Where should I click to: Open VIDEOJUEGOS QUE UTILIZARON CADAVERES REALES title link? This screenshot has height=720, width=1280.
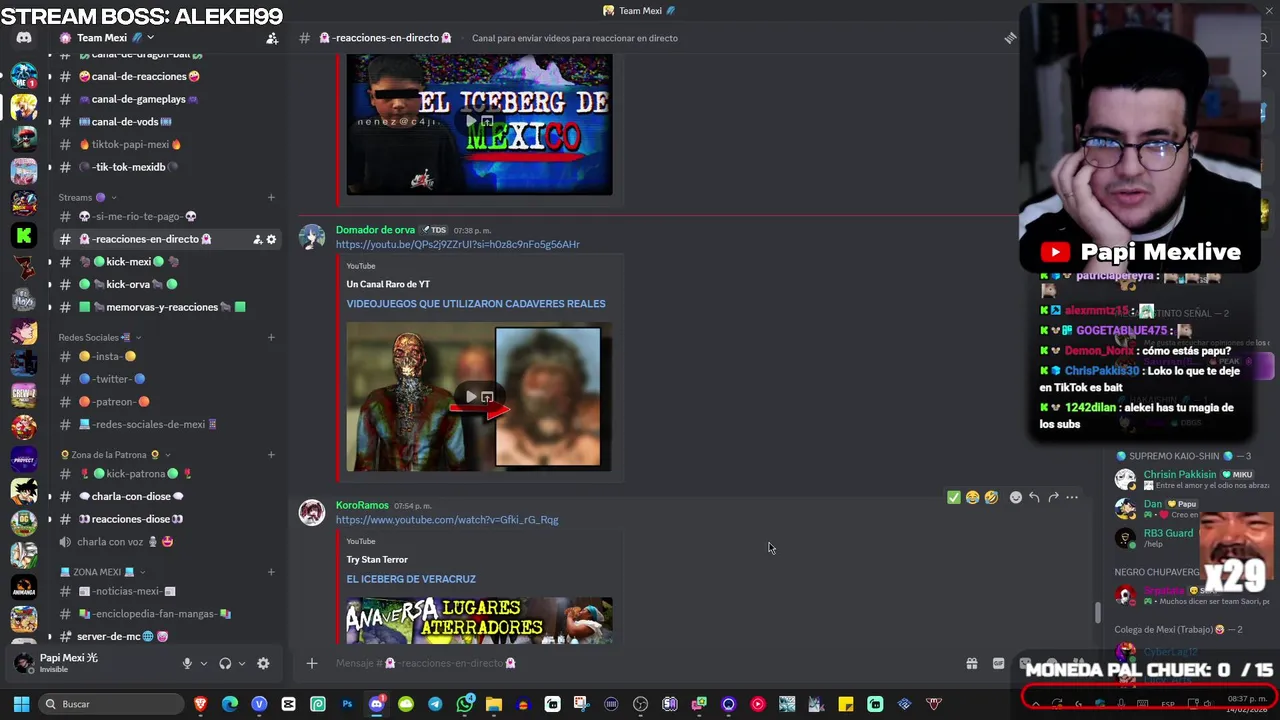pos(476,304)
